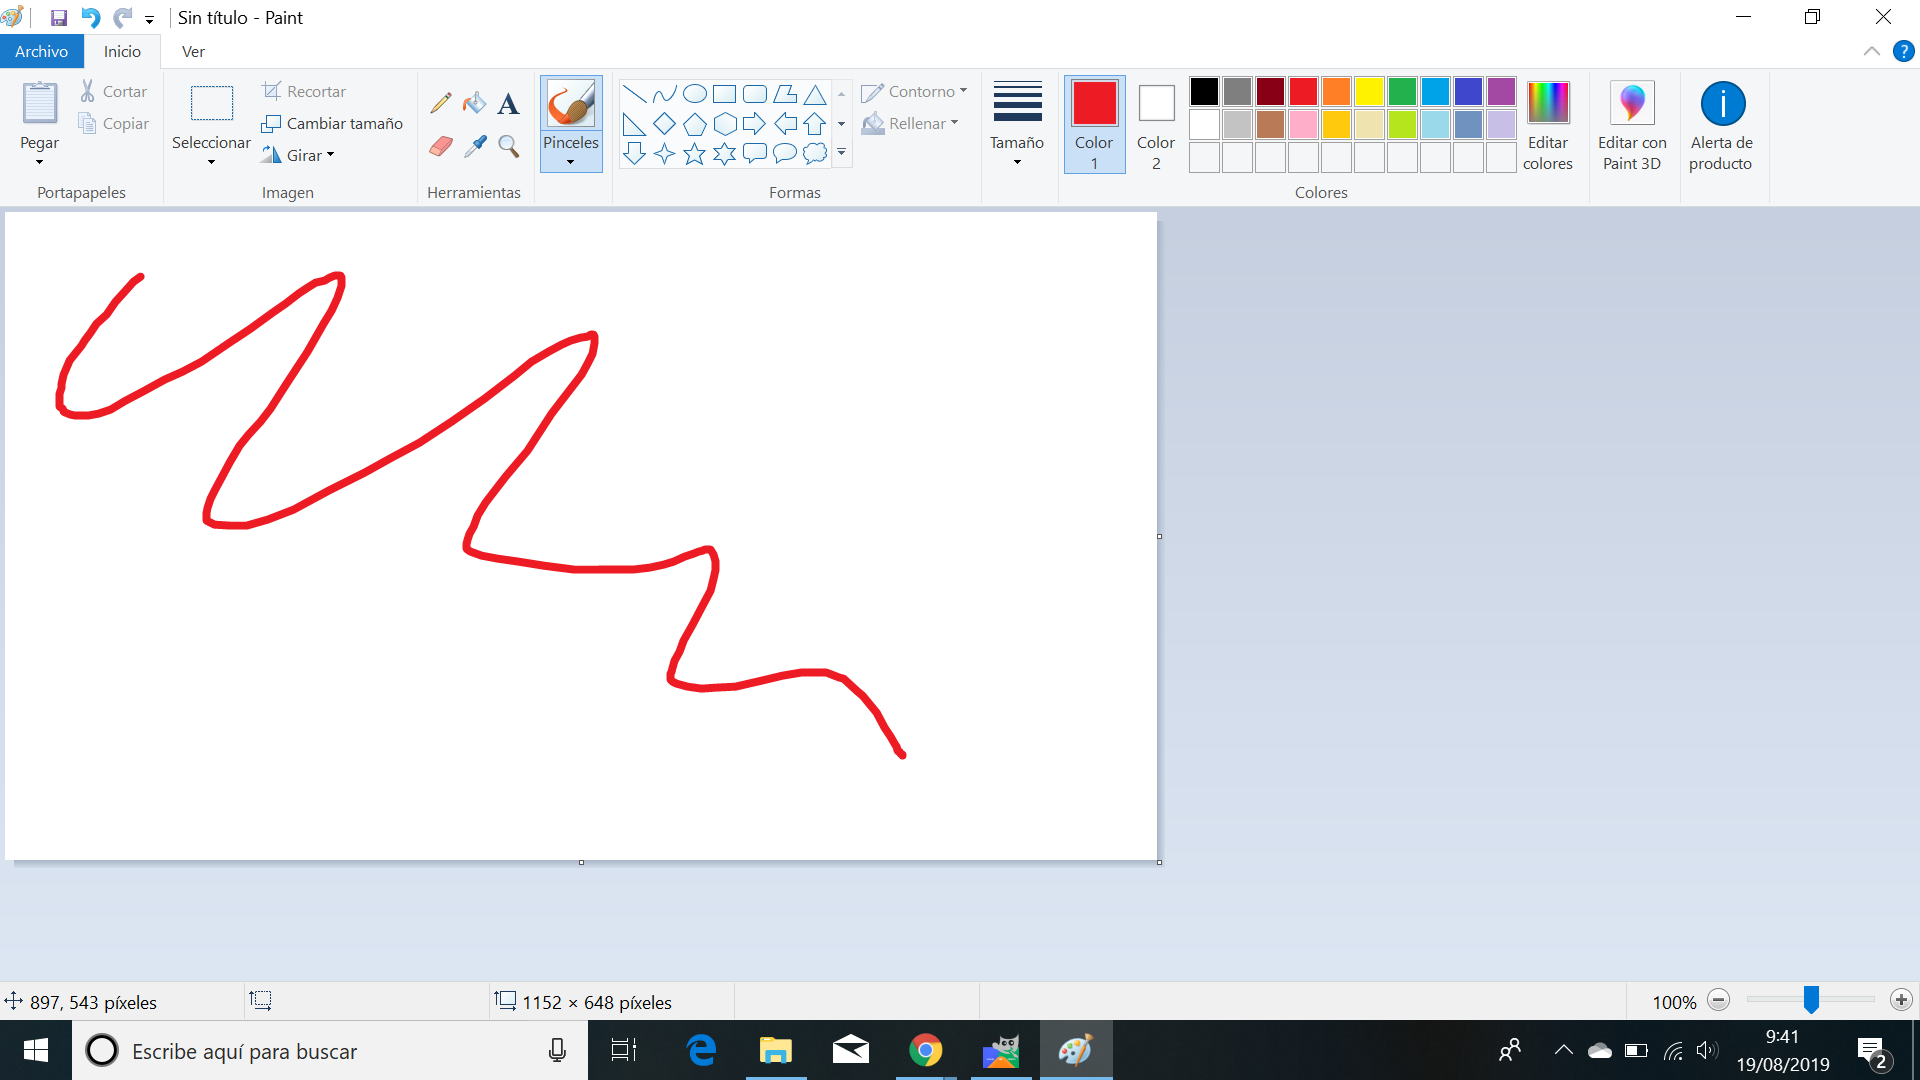The width and height of the screenshot is (1920, 1080).
Task: Select the oval shape
Action: 694,93
